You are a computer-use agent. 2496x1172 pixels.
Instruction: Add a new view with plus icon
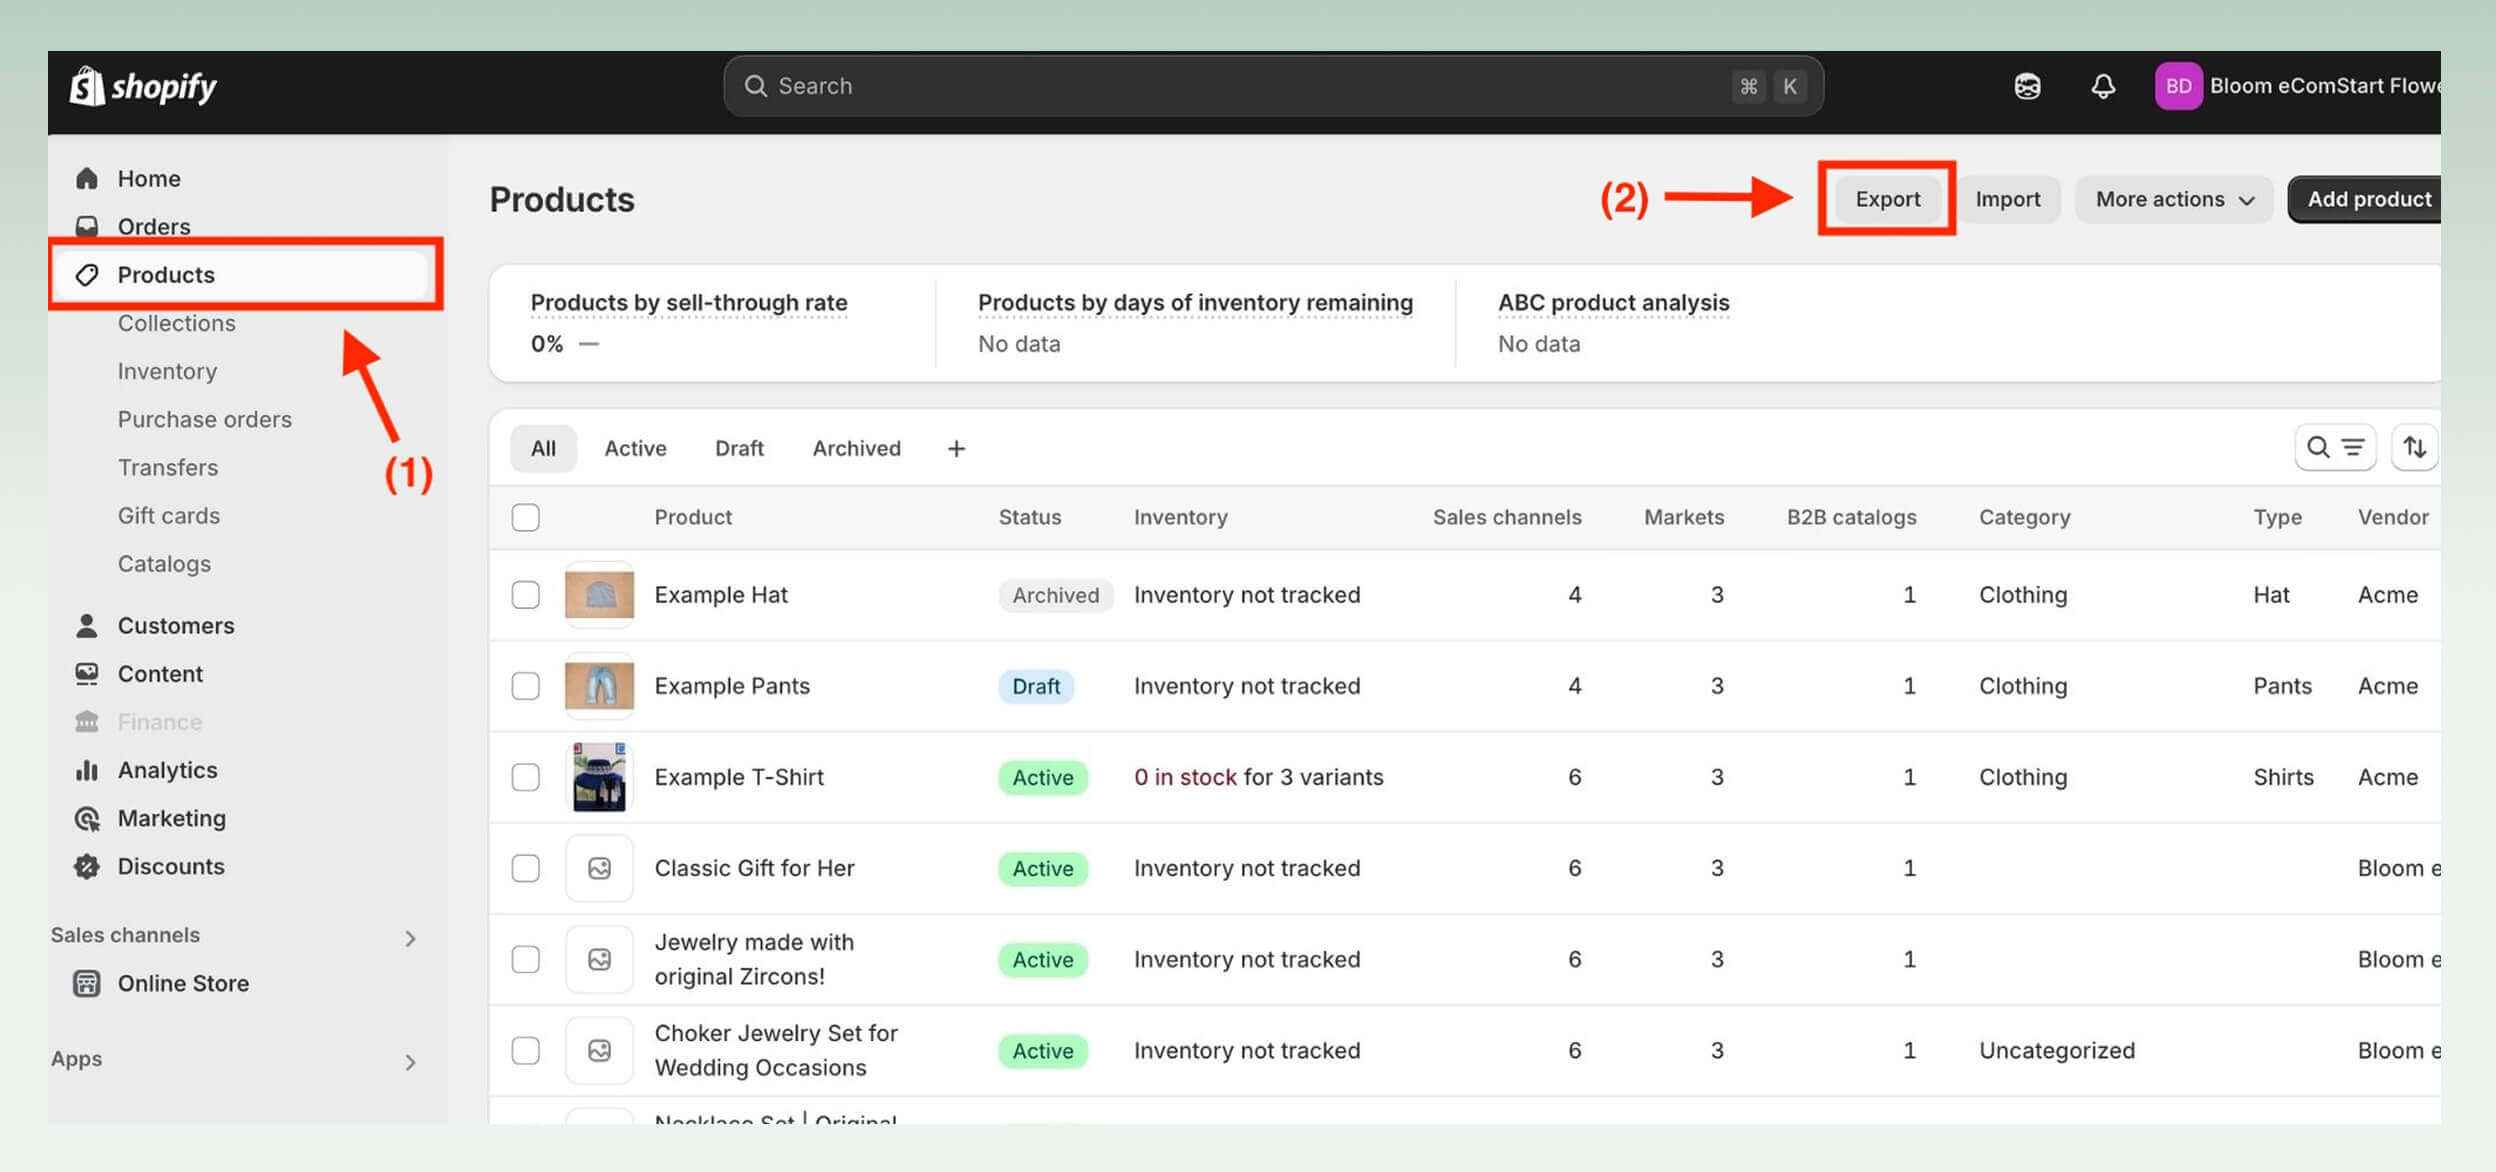(956, 448)
